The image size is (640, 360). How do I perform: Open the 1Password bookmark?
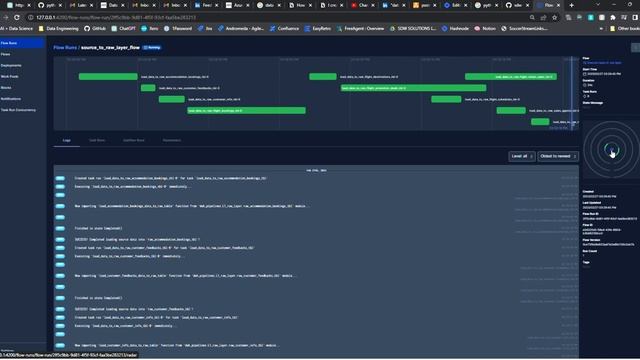pyautogui.click(x=178, y=29)
